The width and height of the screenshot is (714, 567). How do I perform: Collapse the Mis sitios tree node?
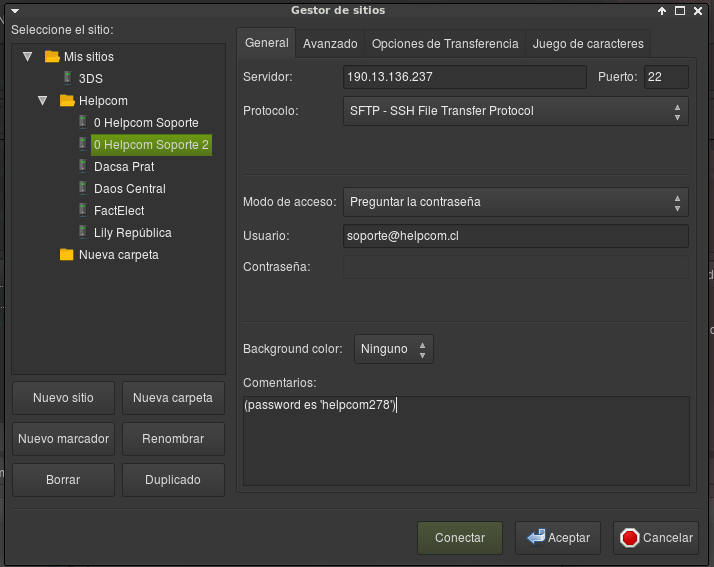[x=27, y=56]
